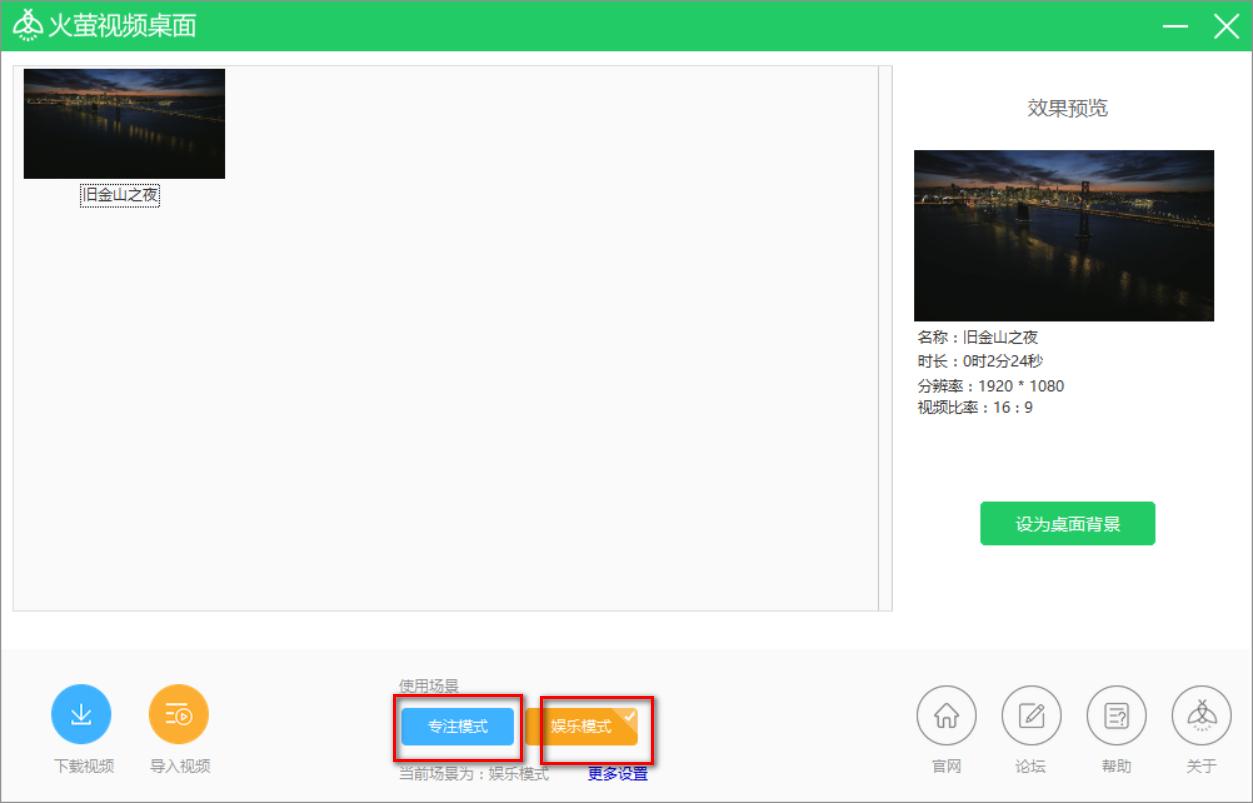Open the 官网 official website icon
1253x803 pixels.
945,714
